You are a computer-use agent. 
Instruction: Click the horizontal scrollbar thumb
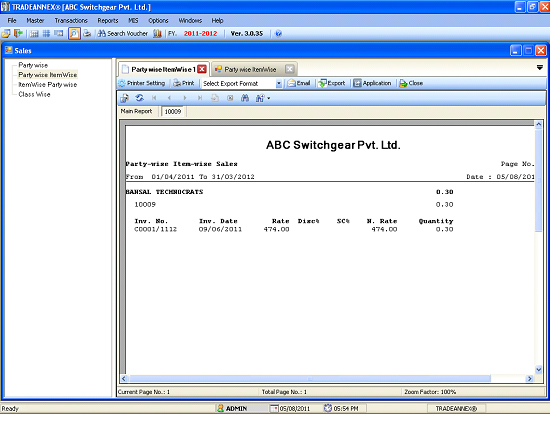[310, 378]
